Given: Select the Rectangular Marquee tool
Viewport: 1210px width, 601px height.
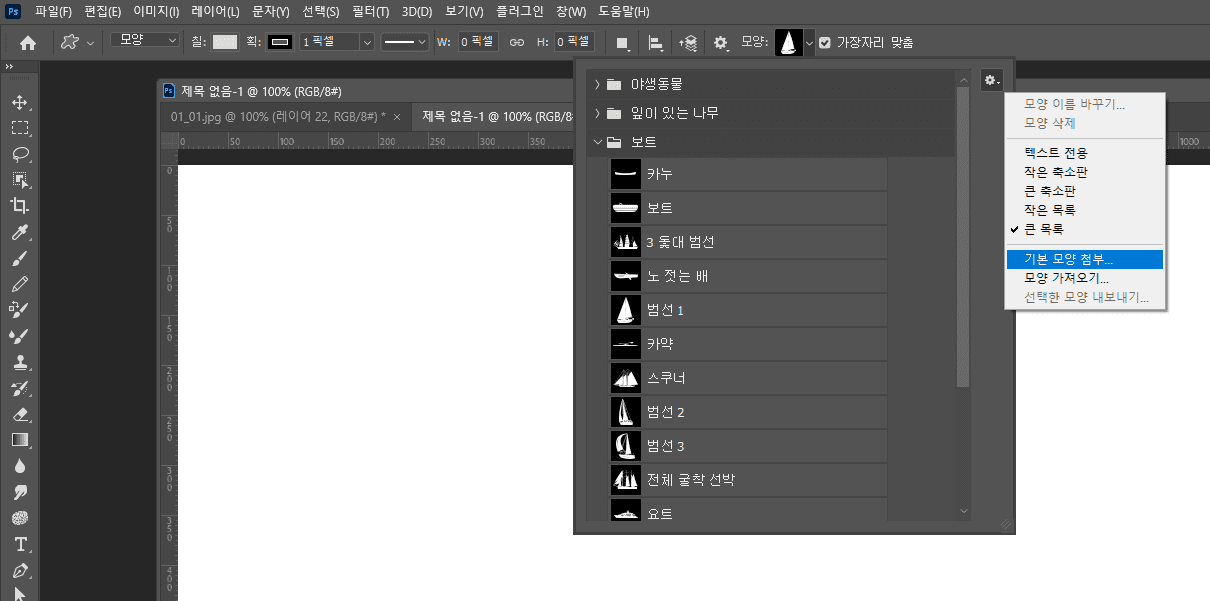Looking at the screenshot, I should coord(20,128).
